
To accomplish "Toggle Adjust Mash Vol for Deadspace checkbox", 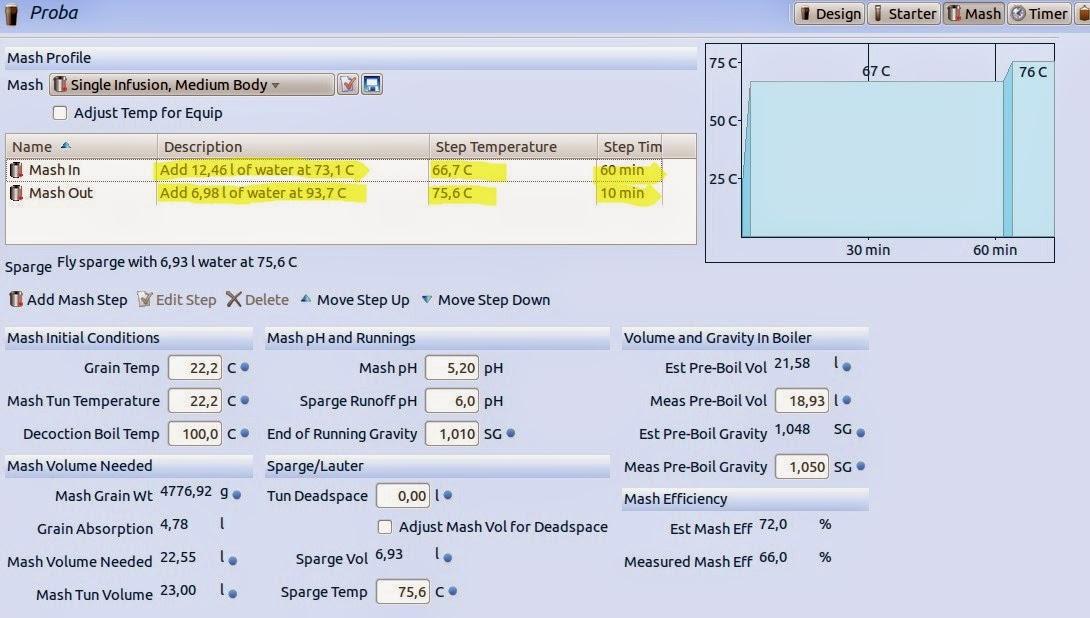I will click(x=384, y=527).
